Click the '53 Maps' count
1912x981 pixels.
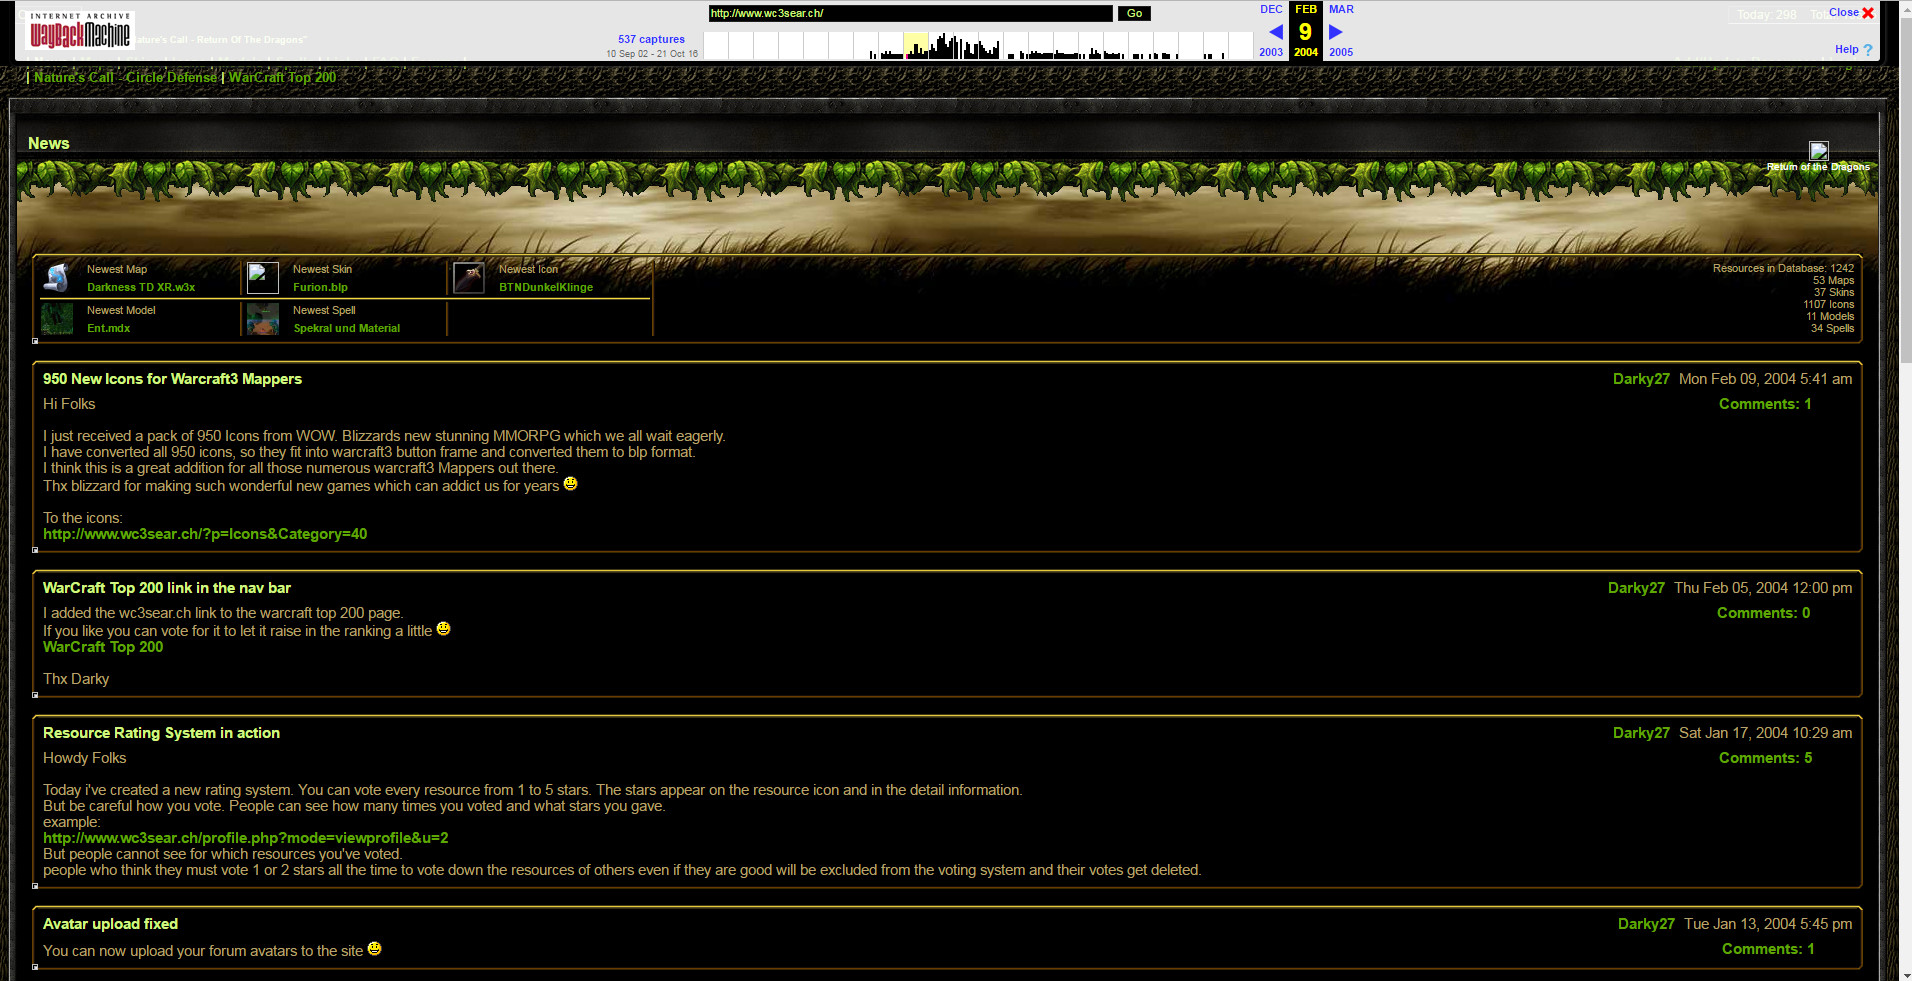1834,280
